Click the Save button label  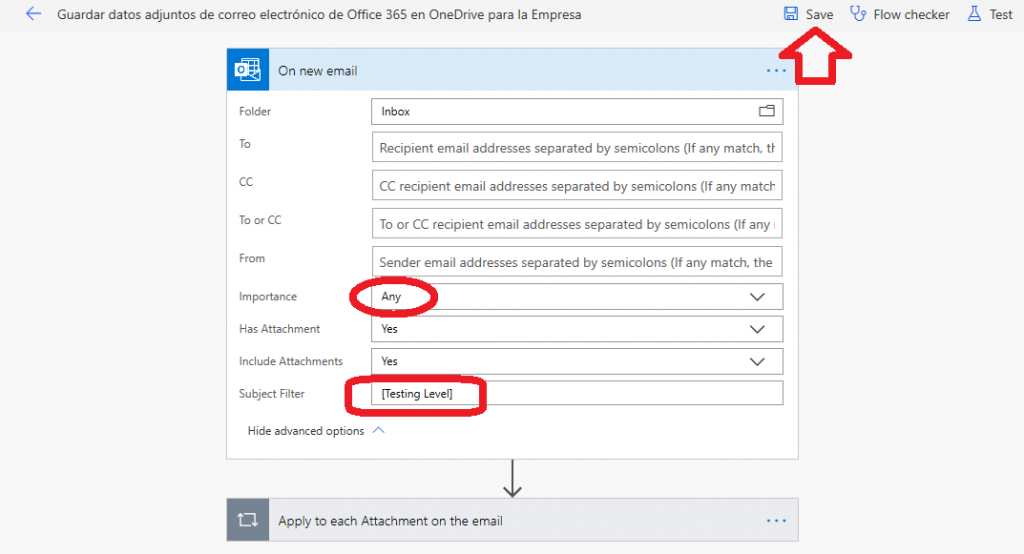pos(819,15)
